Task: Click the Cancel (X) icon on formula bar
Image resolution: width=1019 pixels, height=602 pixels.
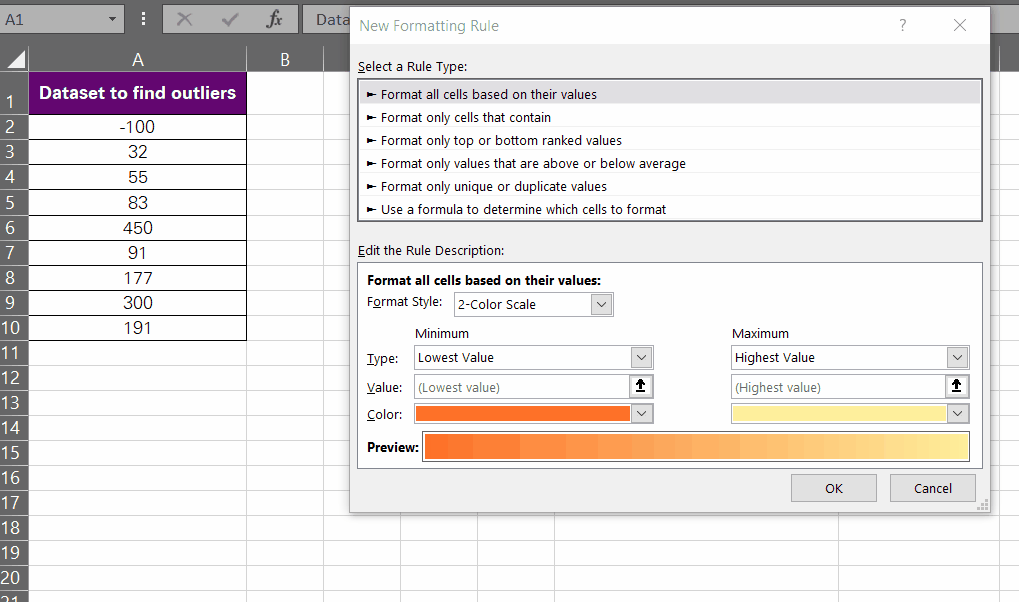Action: pyautogui.click(x=184, y=18)
